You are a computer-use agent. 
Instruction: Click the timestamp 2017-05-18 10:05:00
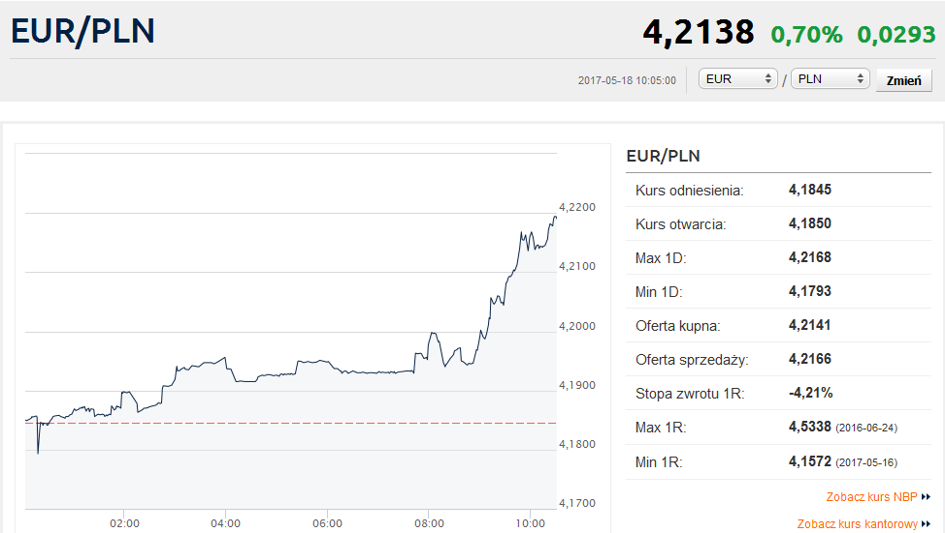pos(627,80)
